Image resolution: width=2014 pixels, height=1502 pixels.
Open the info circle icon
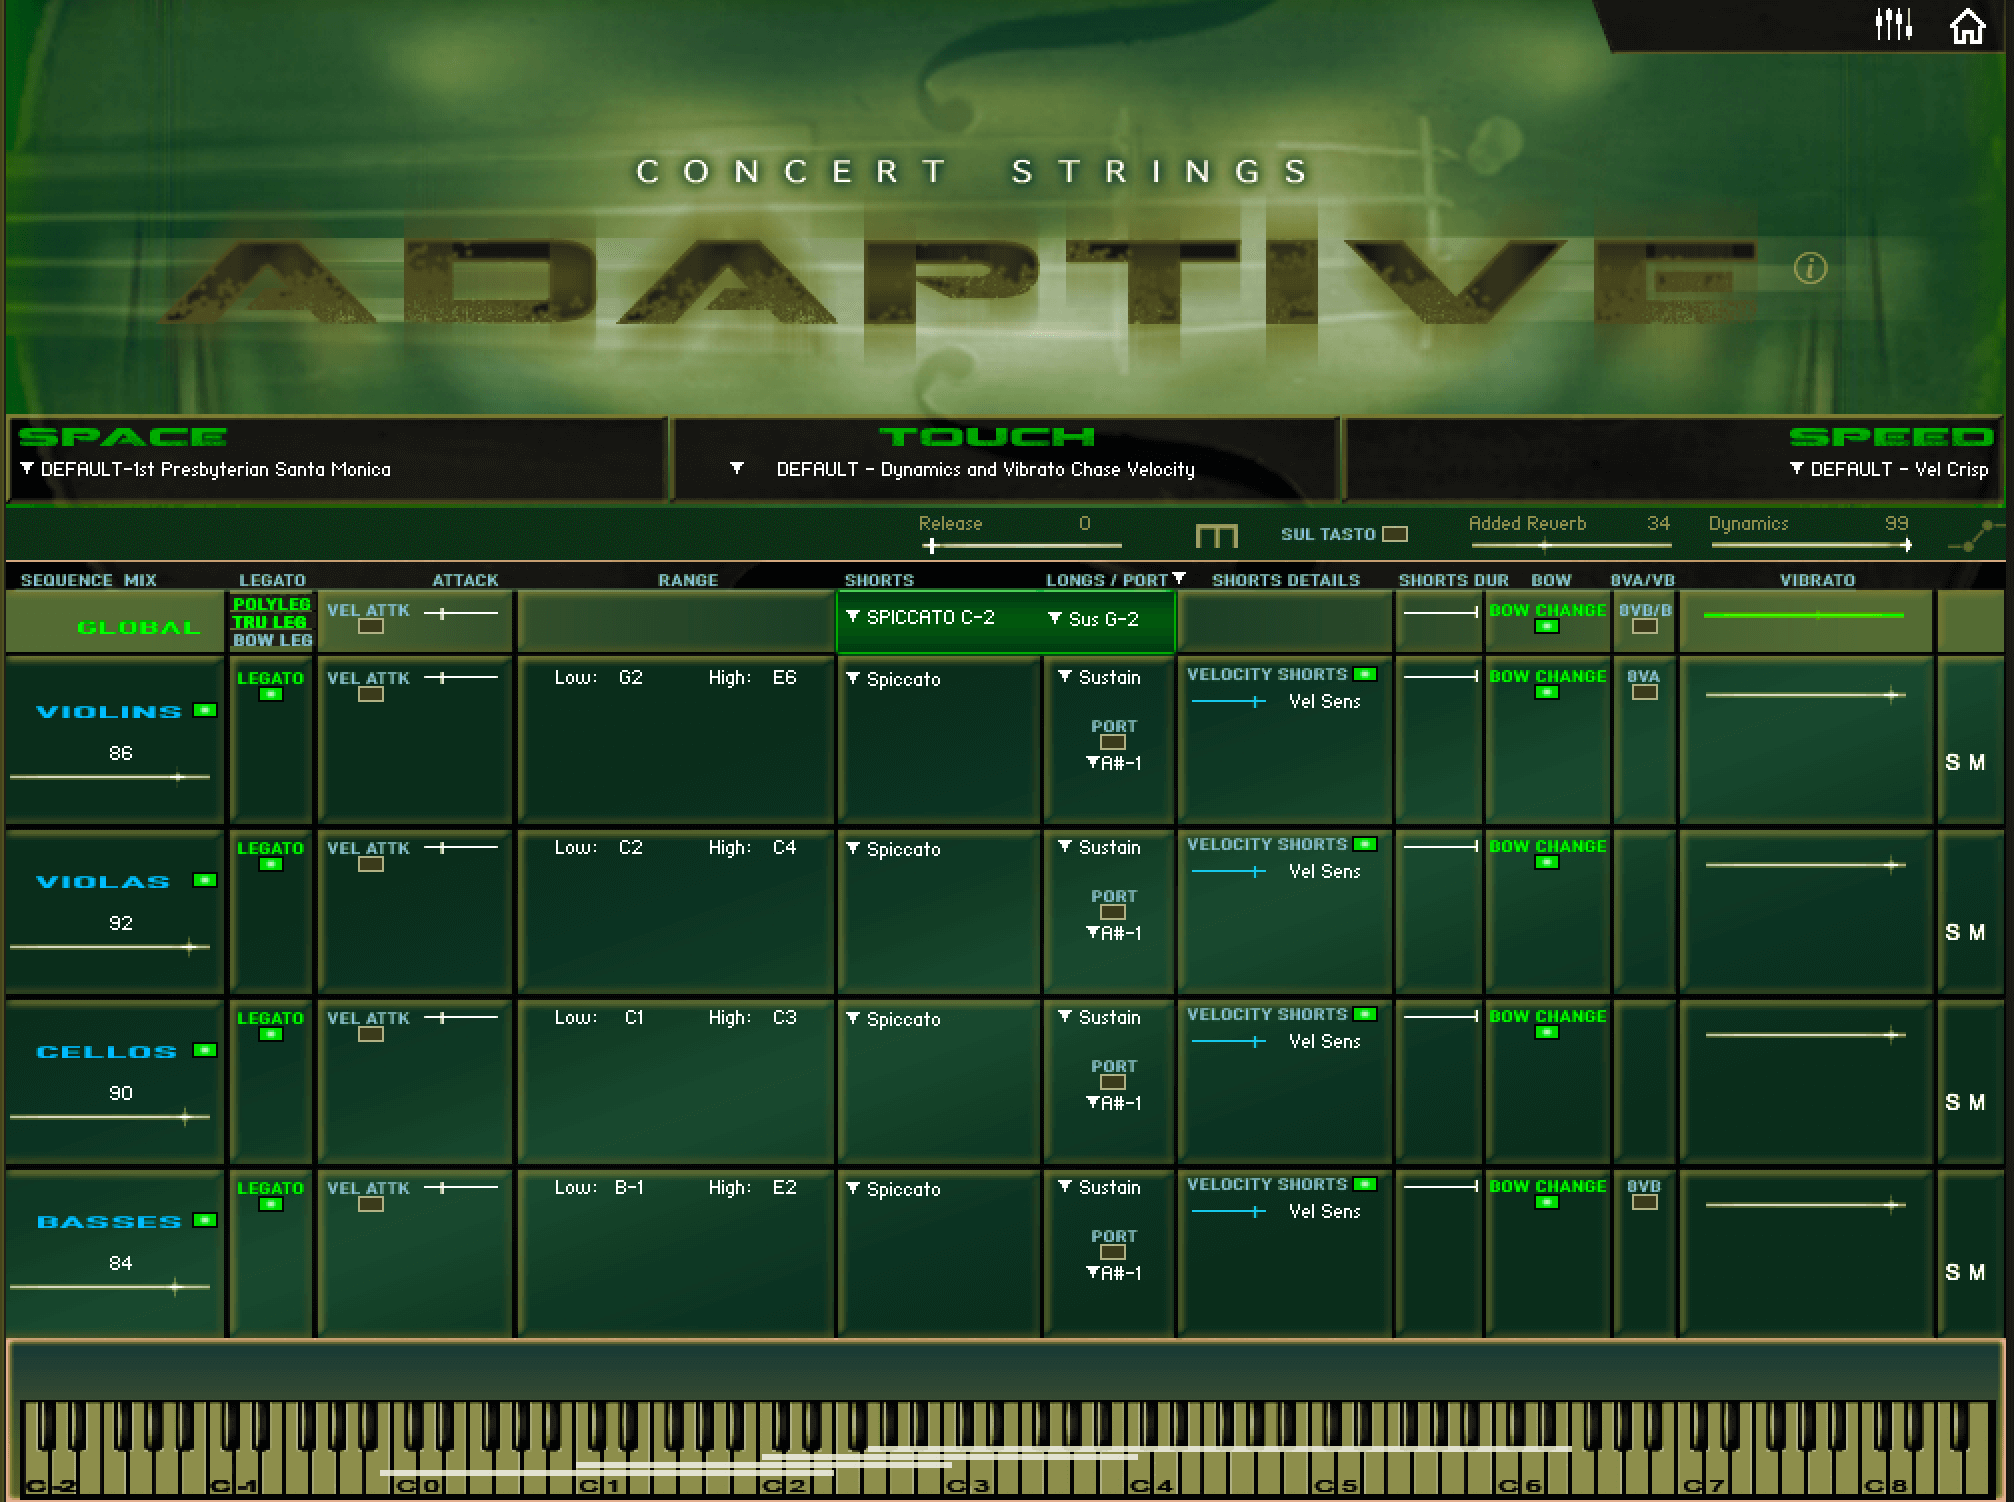pyautogui.click(x=1810, y=268)
